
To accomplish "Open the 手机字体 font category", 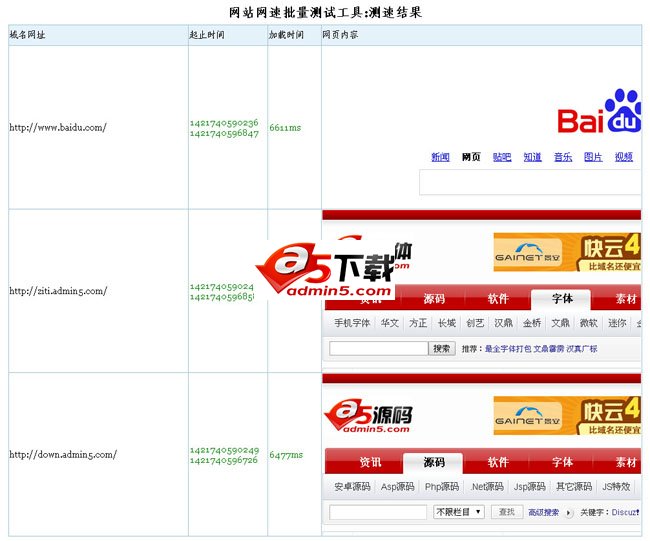I will [352, 323].
